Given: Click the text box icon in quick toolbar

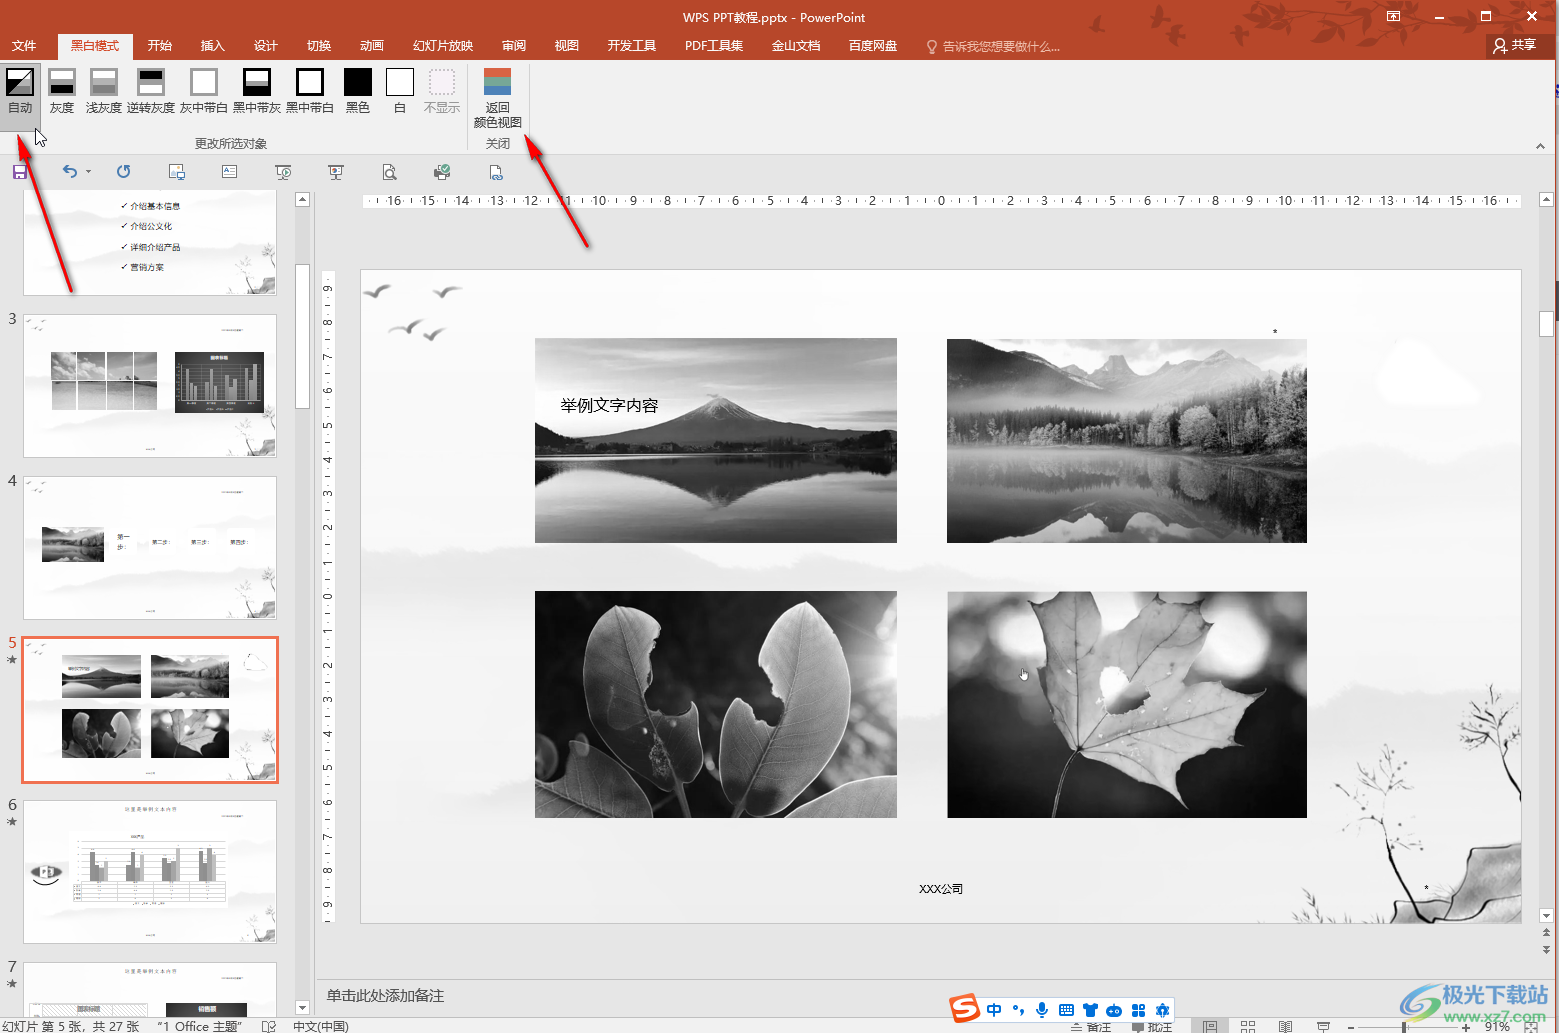Looking at the screenshot, I should [x=229, y=172].
